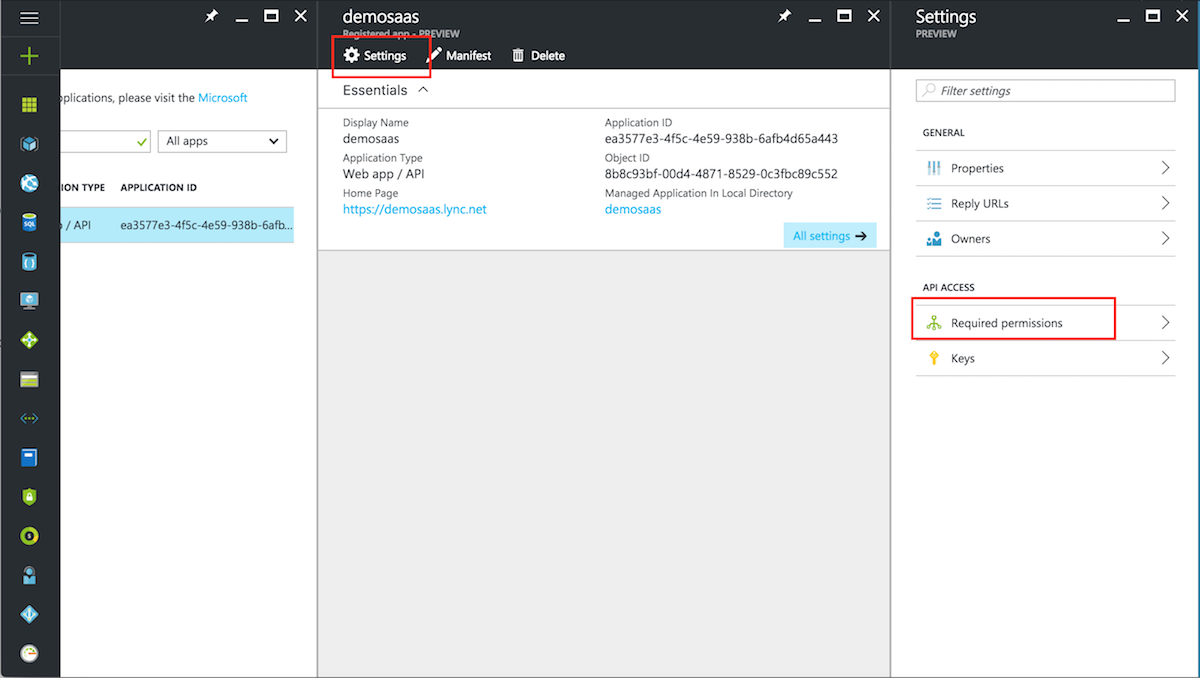This screenshot has height=678, width=1200.
Task: Maximize the demosaas blade
Action: point(844,16)
